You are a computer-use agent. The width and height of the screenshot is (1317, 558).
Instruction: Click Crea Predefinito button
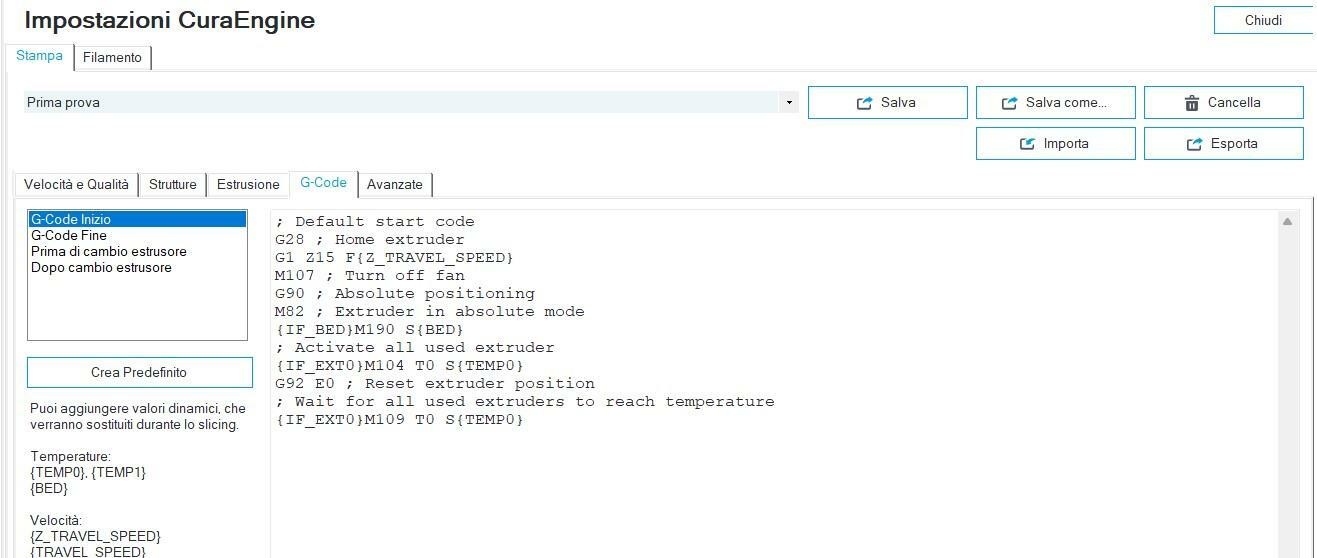click(x=139, y=372)
